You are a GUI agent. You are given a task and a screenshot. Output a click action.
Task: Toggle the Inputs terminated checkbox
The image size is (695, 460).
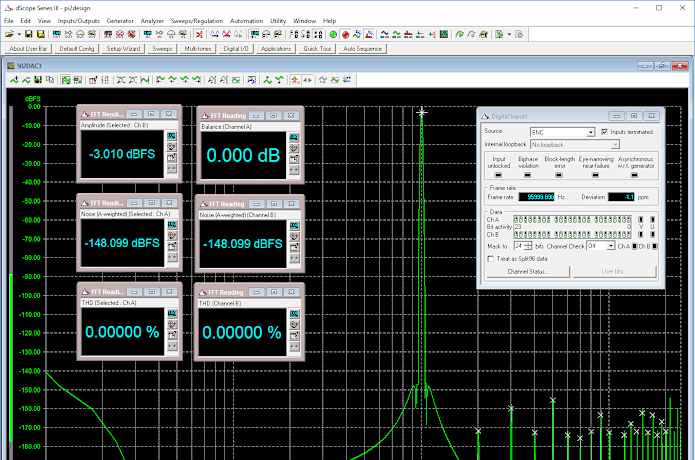[604, 131]
